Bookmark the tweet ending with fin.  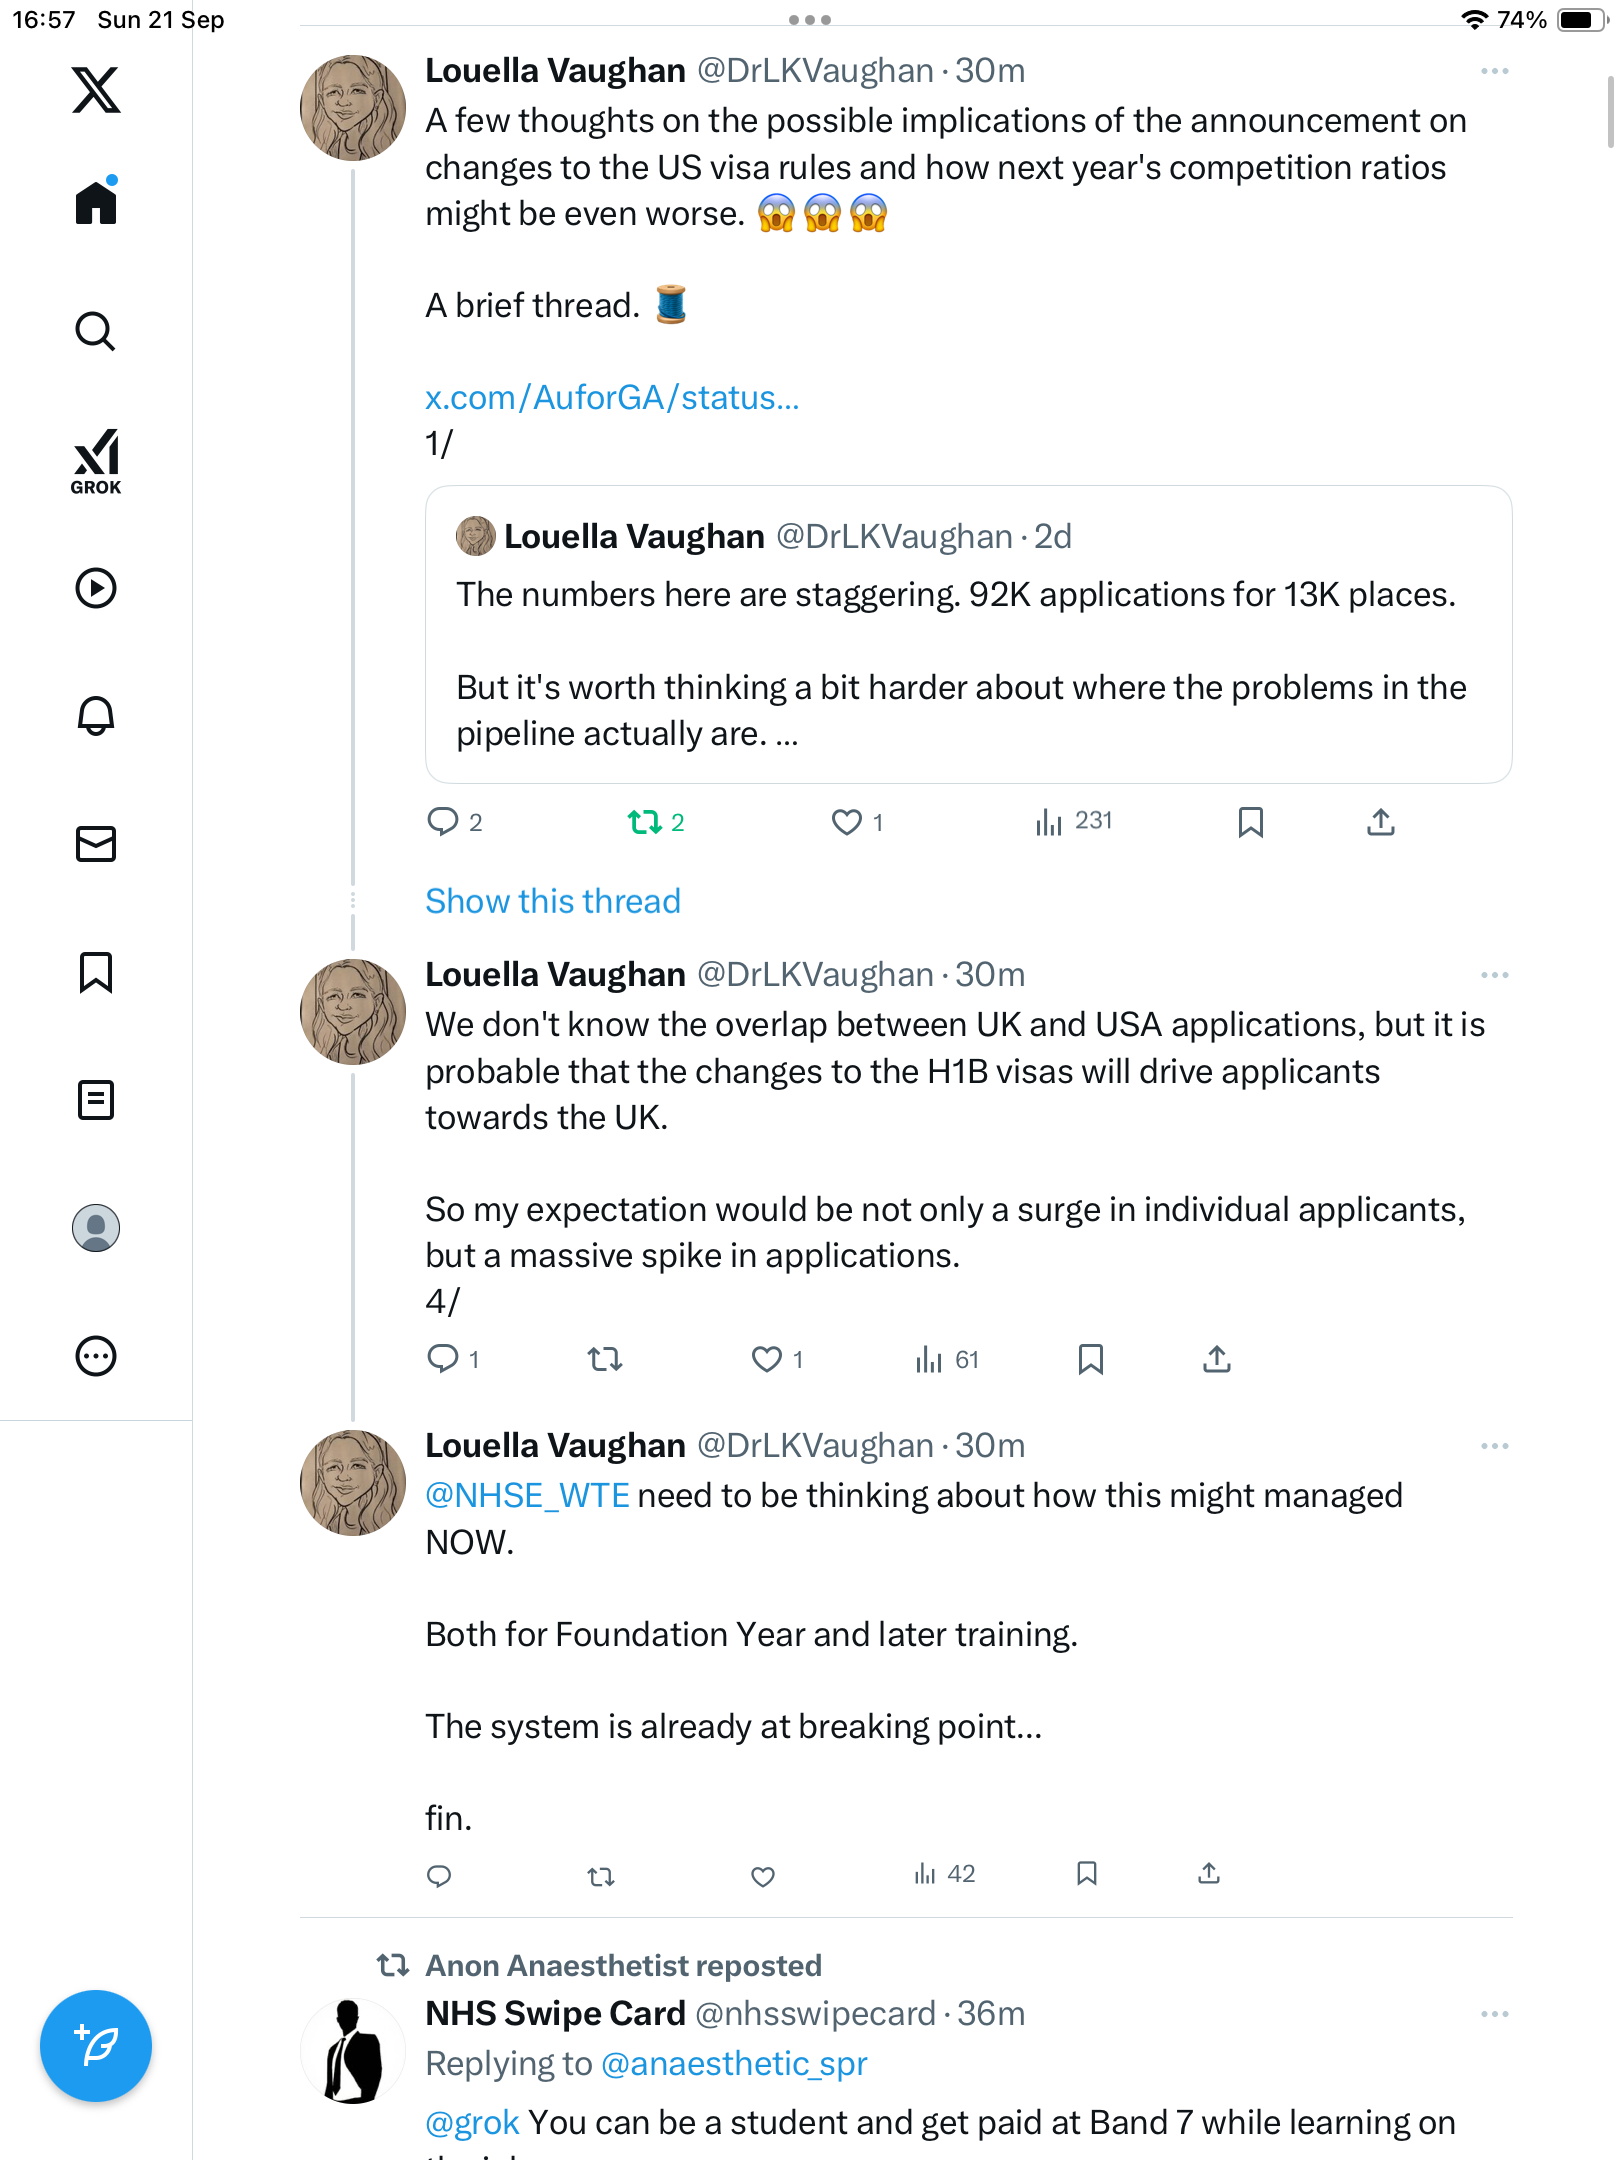pos(1087,1874)
